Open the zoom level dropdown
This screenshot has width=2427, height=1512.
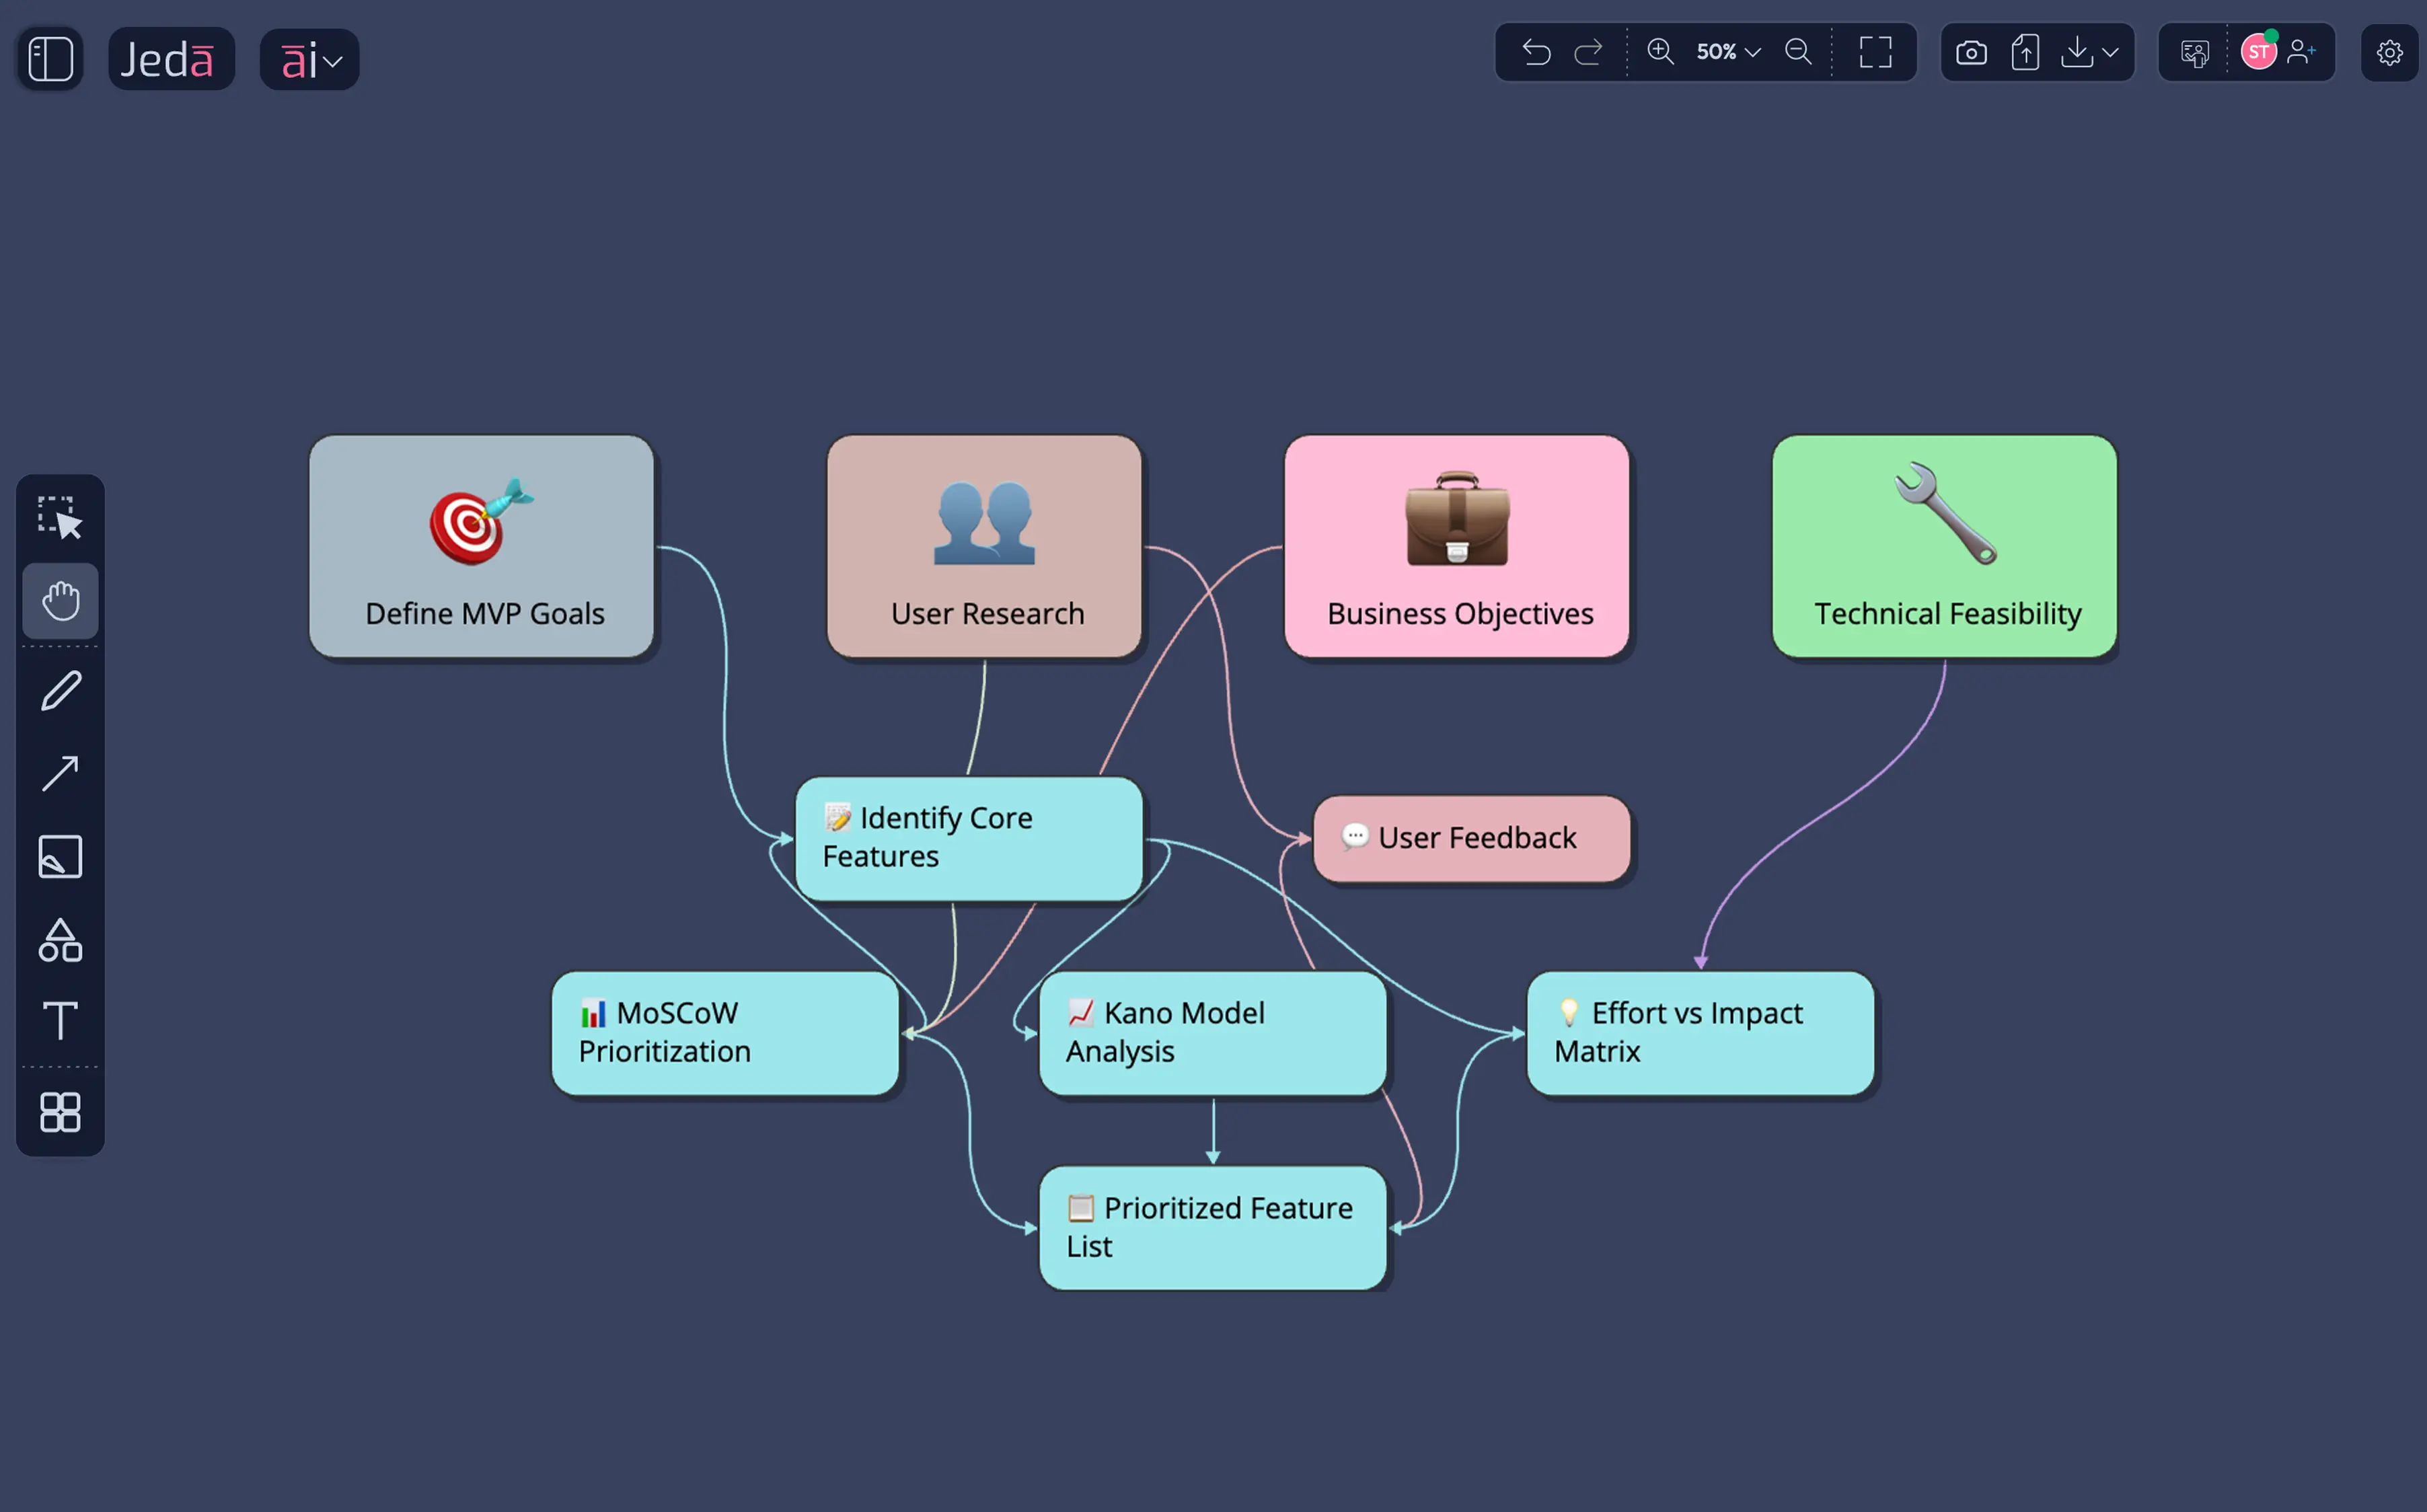point(1728,53)
